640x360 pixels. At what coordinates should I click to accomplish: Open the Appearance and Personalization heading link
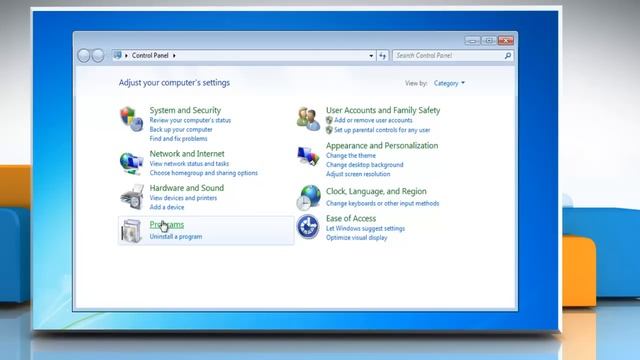[x=382, y=146]
